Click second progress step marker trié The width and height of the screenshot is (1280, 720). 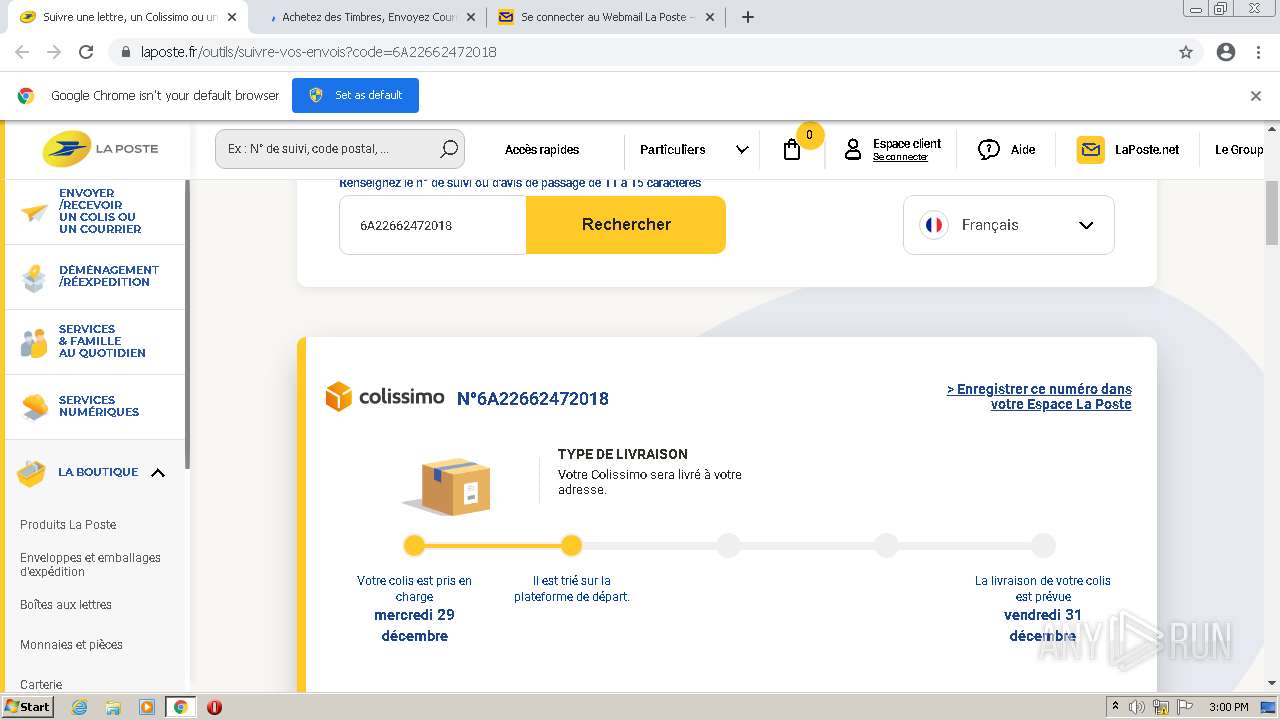click(x=571, y=545)
